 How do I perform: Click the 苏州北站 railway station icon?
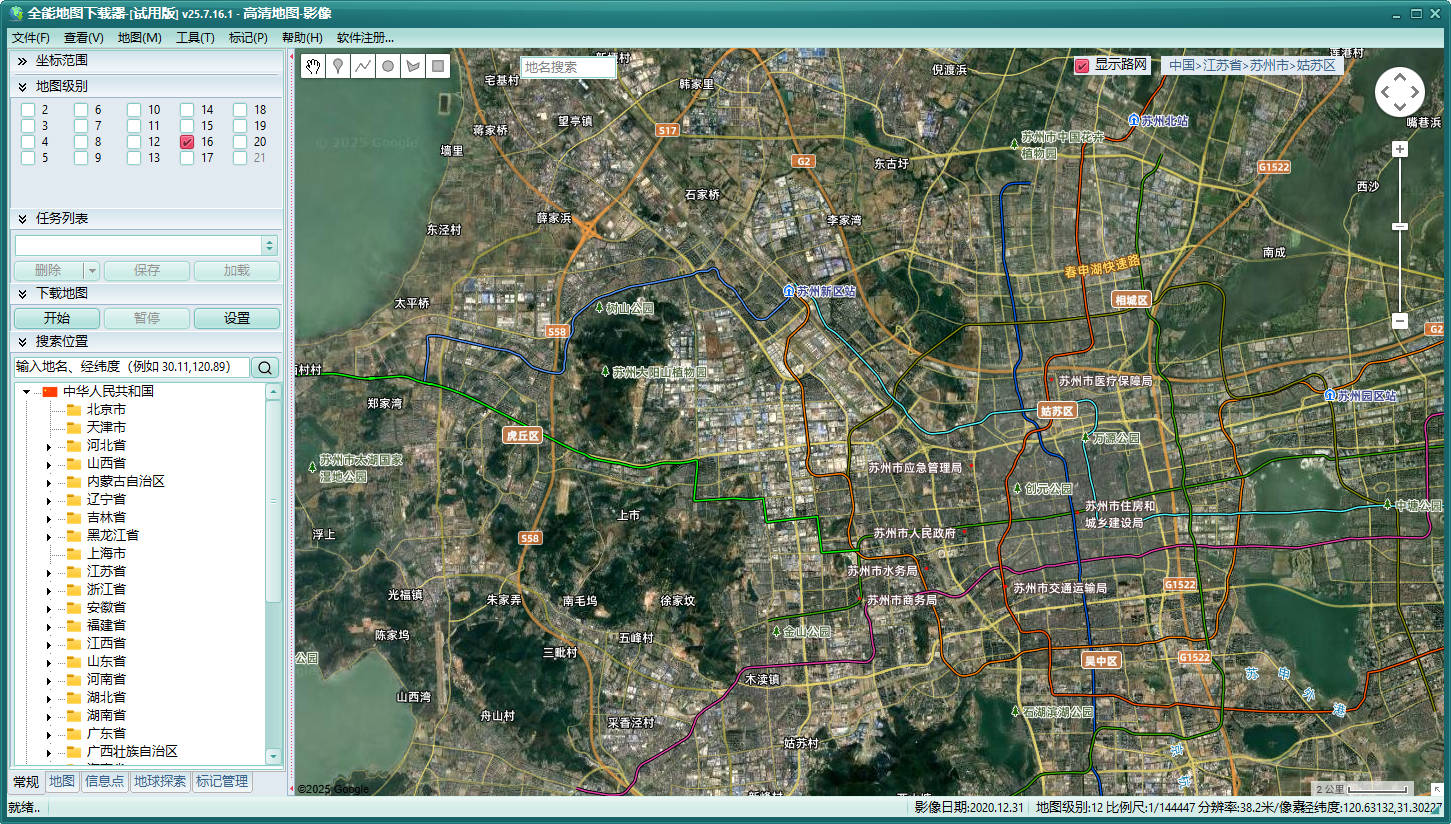pyautogui.click(x=1133, y=120)
